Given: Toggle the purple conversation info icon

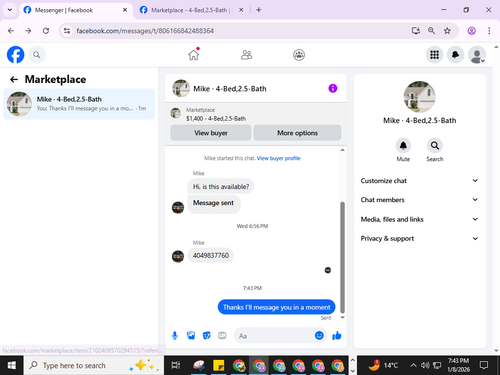Looking at the screenshot, I should (333, 88).
